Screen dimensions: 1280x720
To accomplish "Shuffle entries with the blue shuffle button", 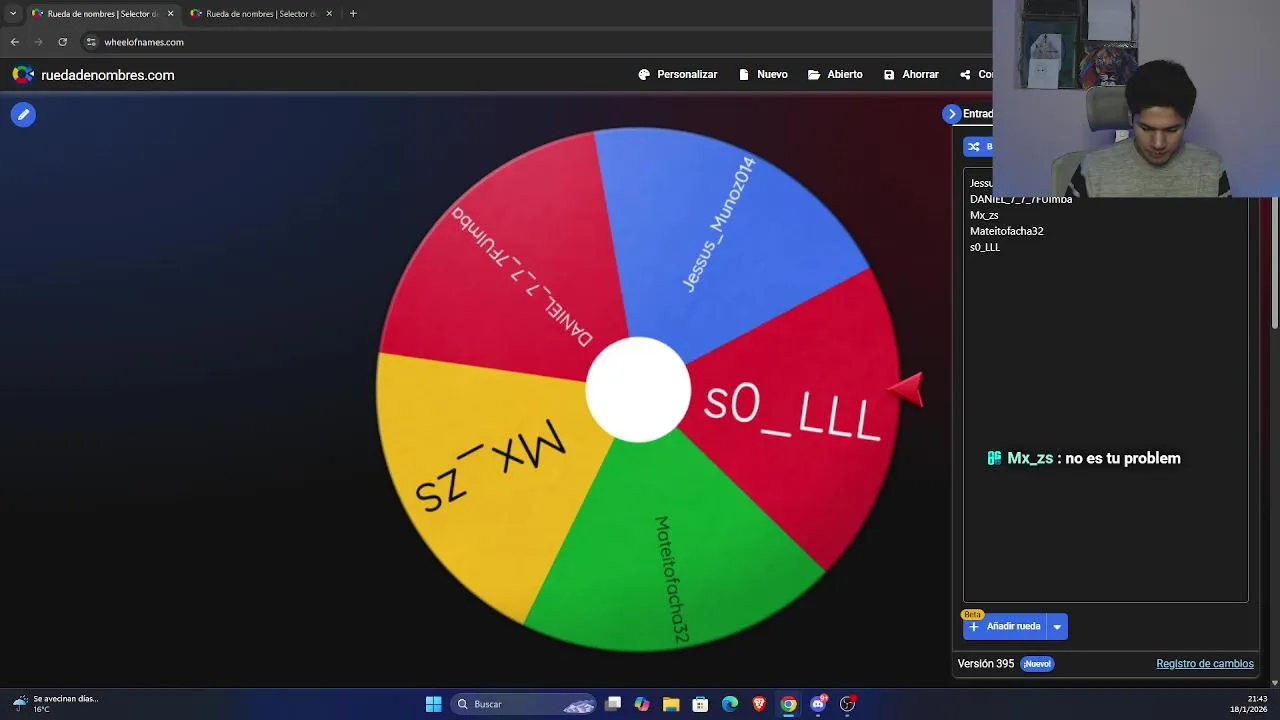I will [x=978, y=146].
